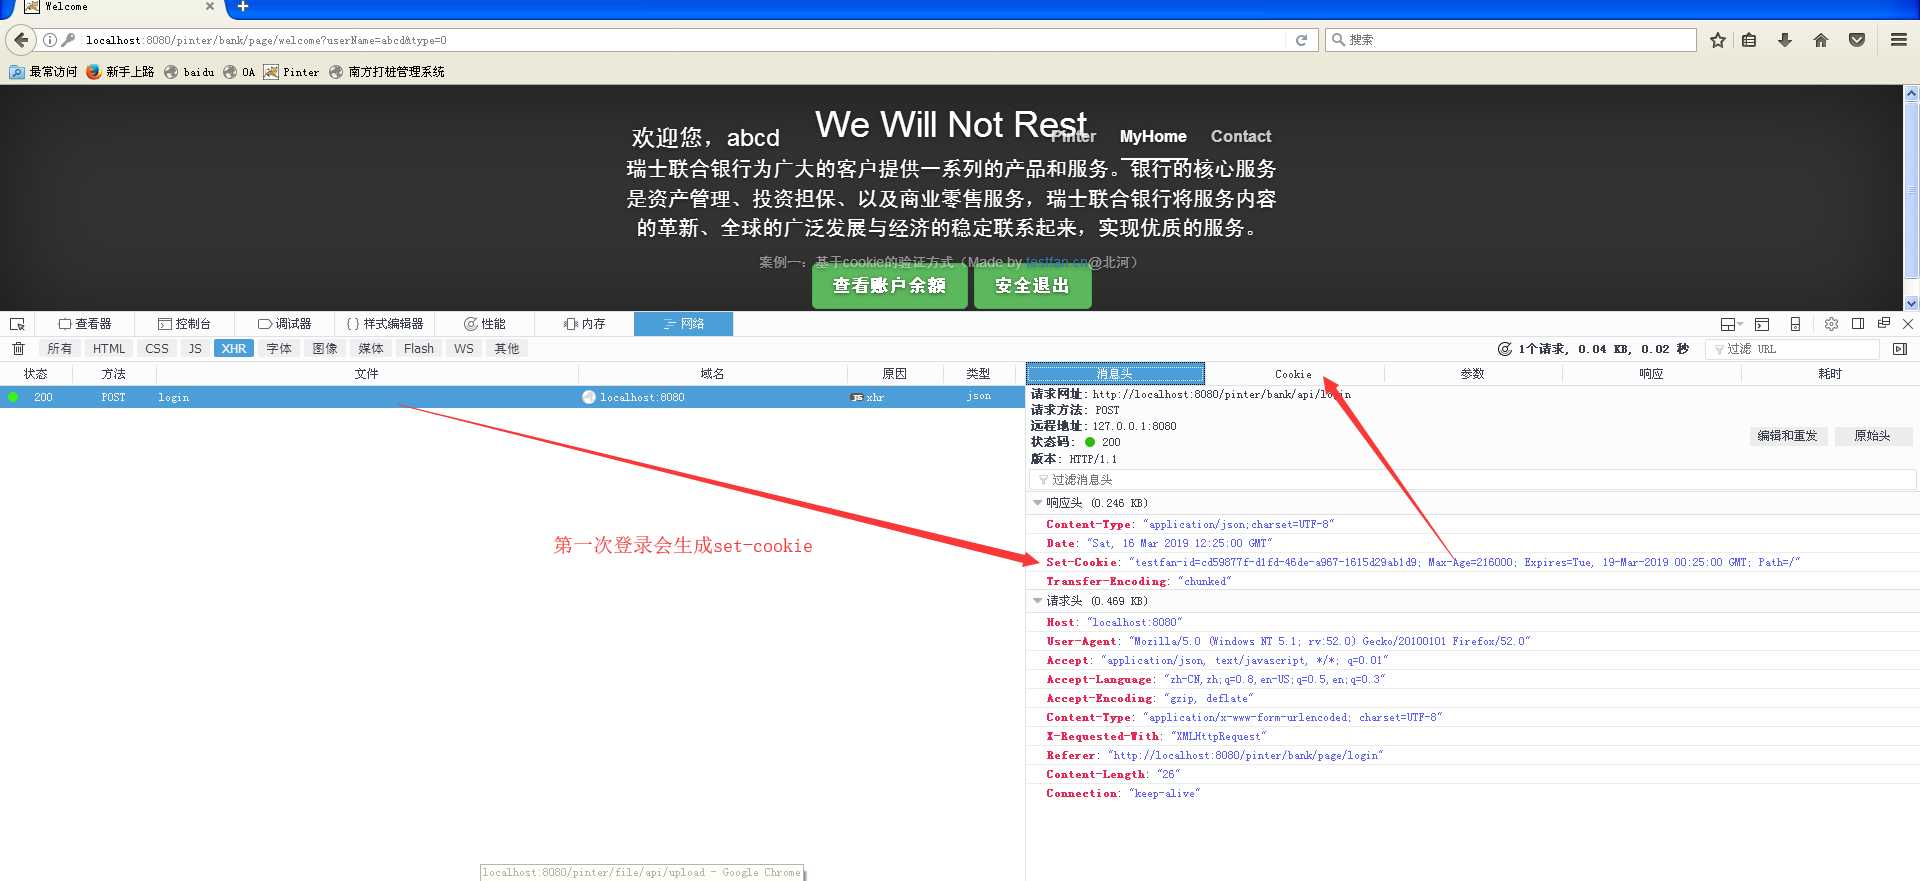
Task: Switch to the 控制台 console tab
Action: 185,324
